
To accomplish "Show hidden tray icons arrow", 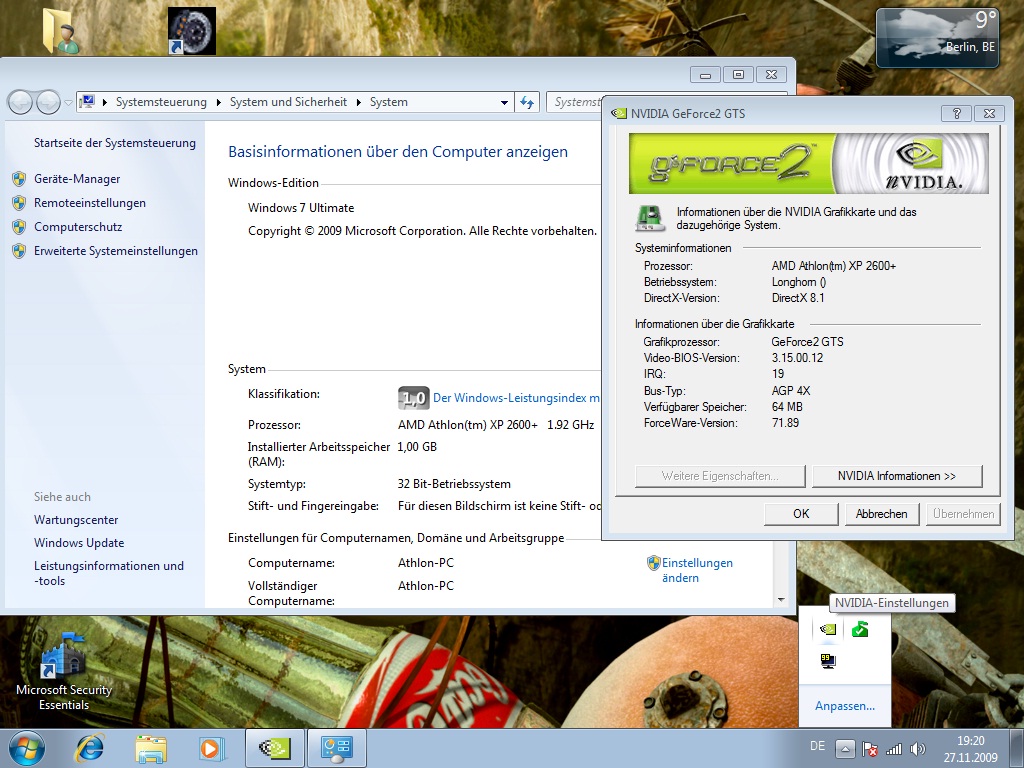I will [x=845, y=749].
